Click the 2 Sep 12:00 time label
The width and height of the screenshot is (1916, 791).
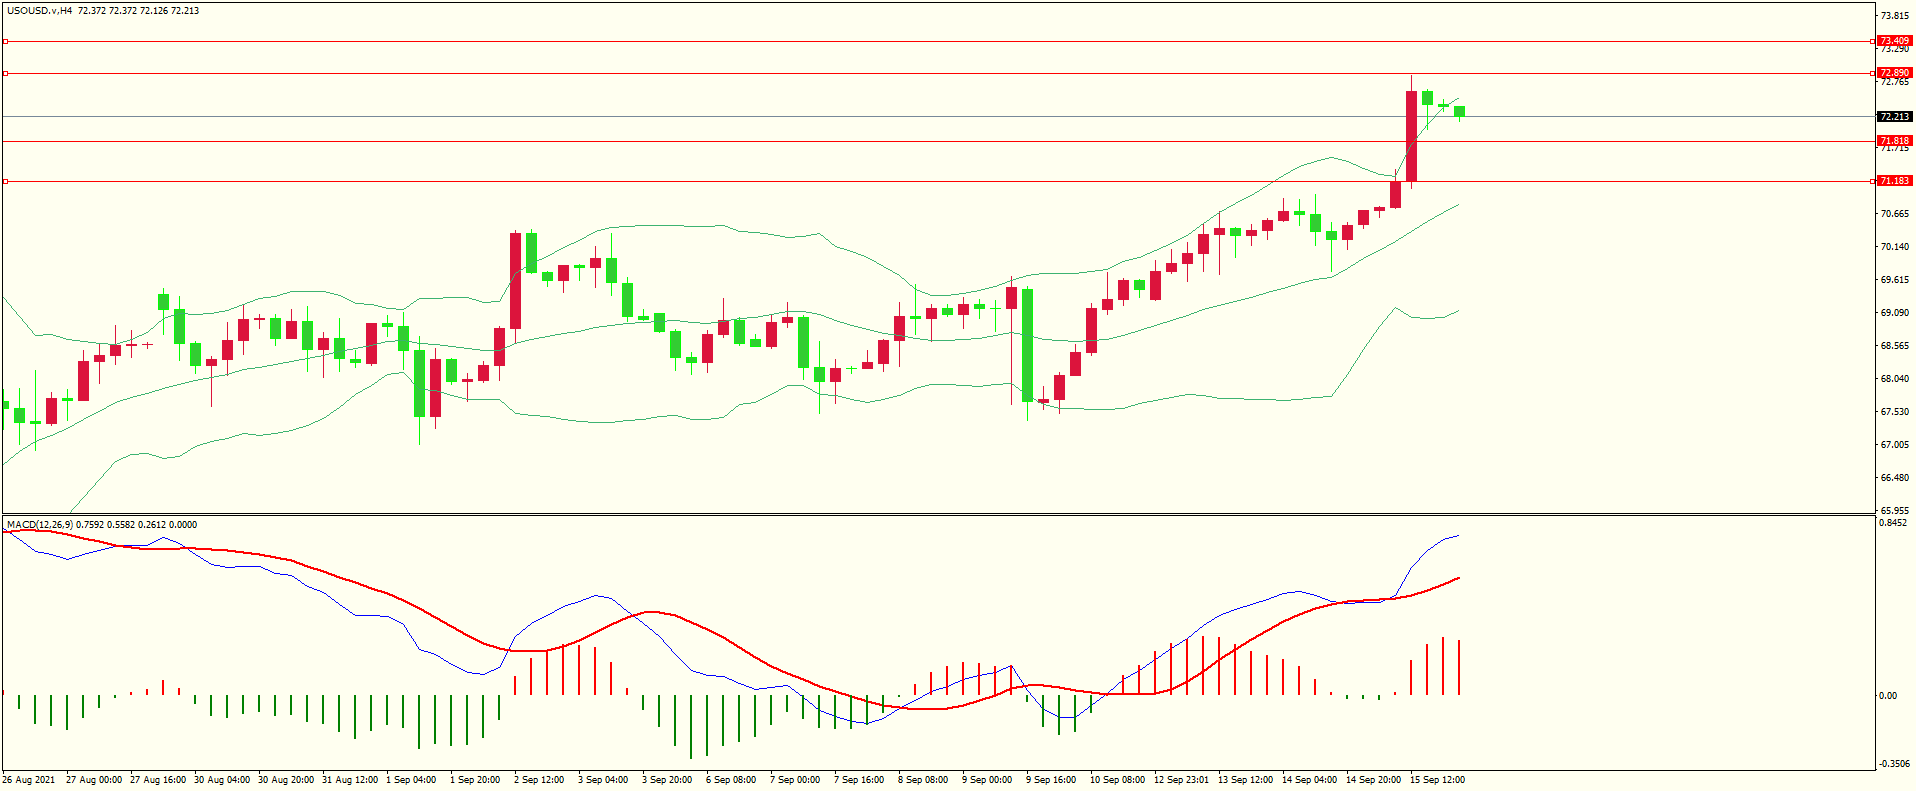[539, 780]
